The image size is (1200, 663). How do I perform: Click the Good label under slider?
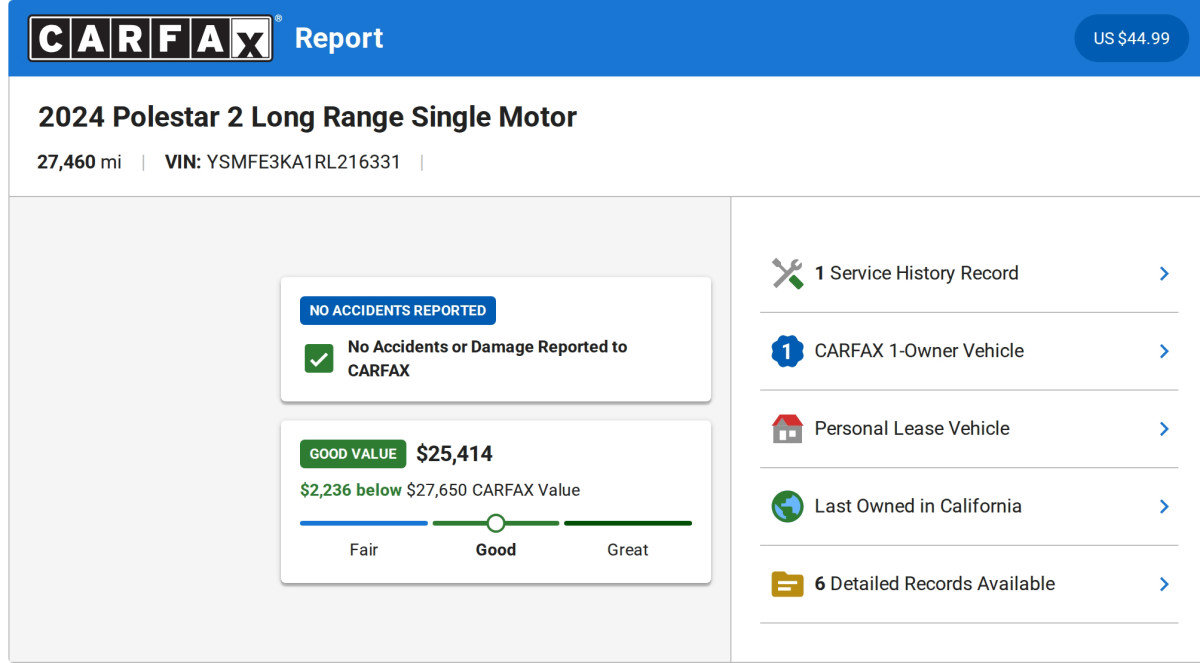(x=496, y=550)
